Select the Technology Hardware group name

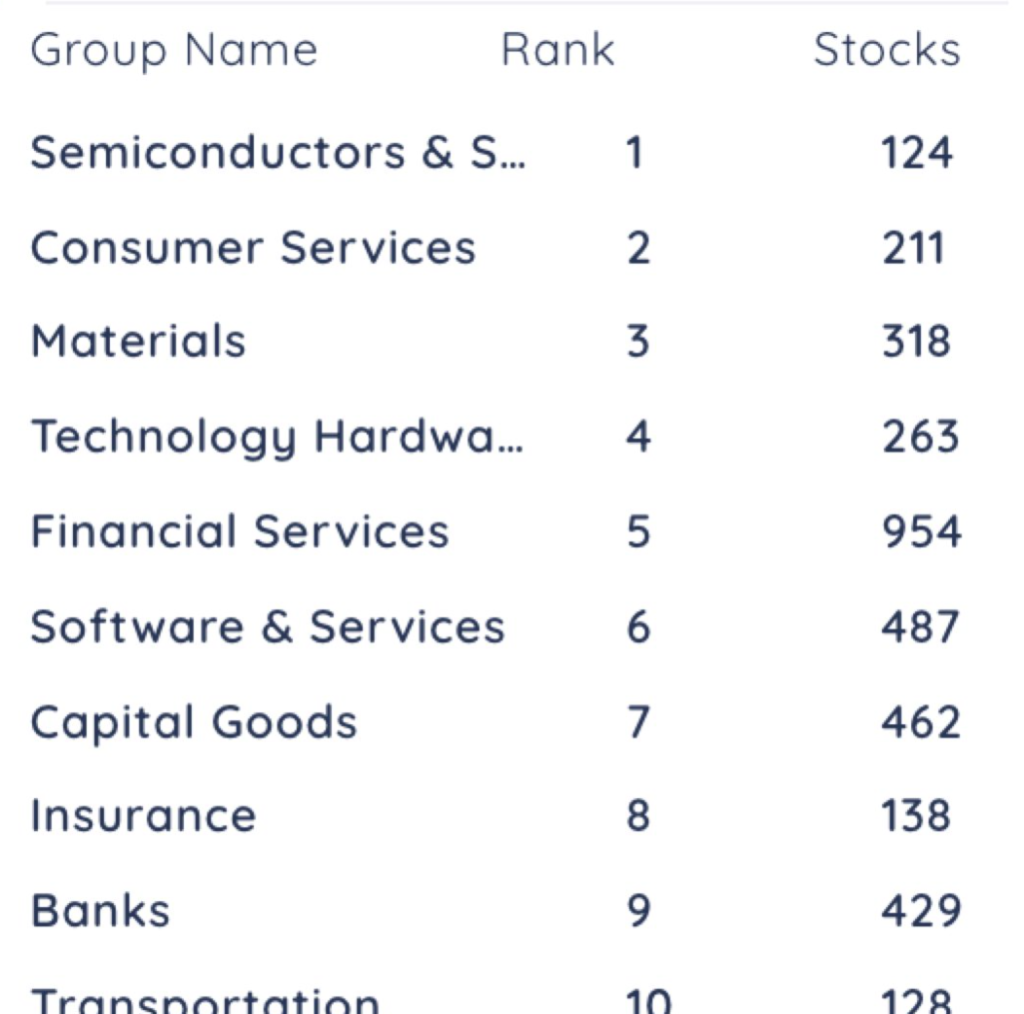coord(276,437)
